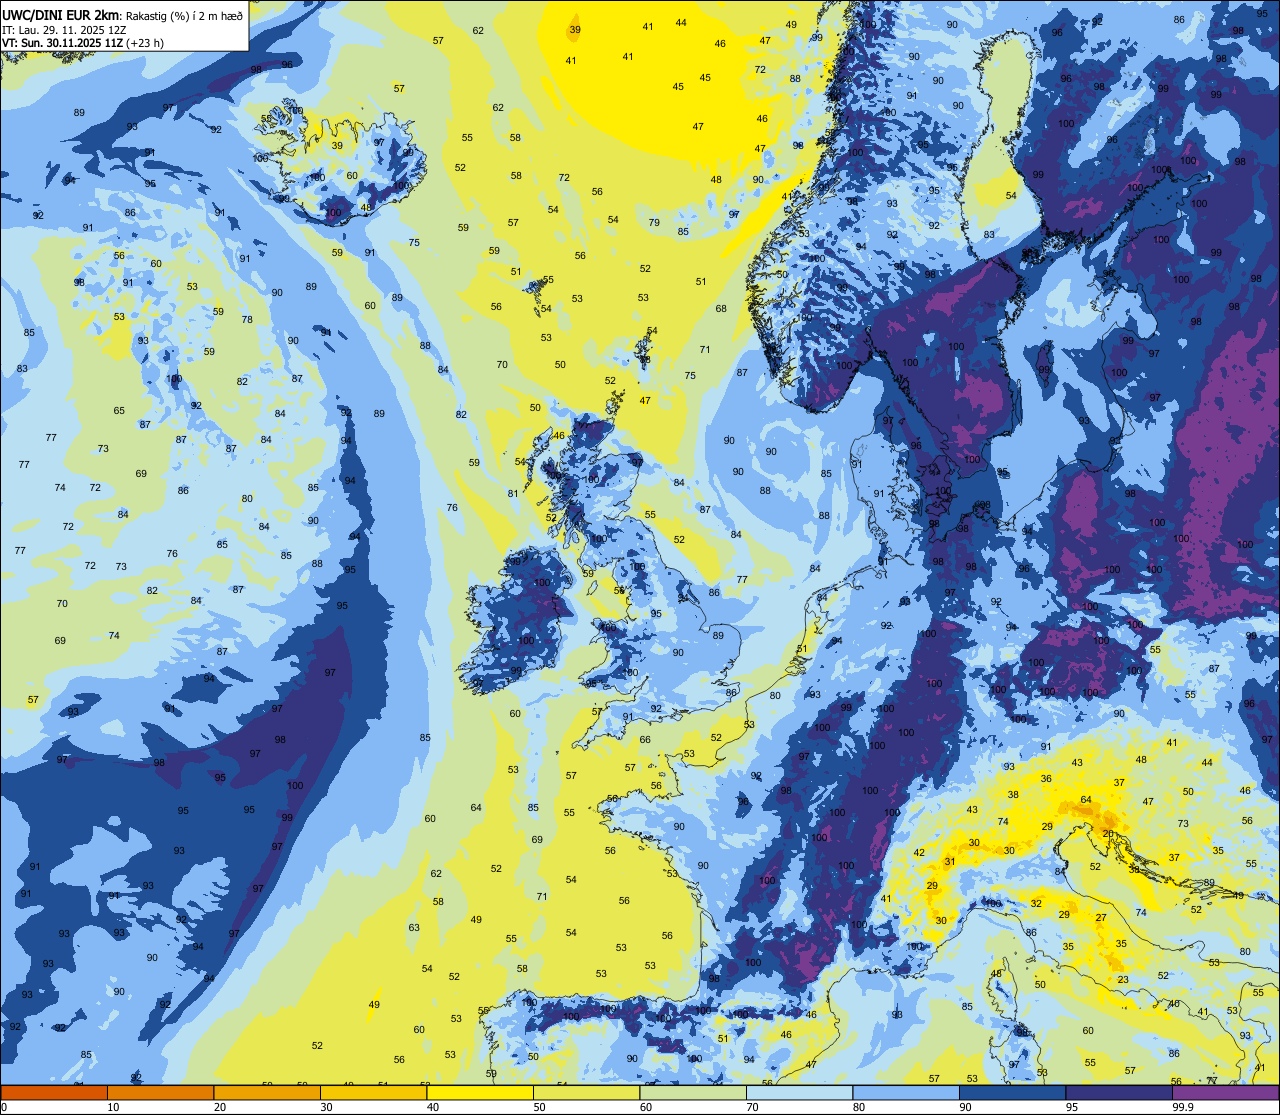
Task: Click the '78' humidity value on the map
Action: 247,319
